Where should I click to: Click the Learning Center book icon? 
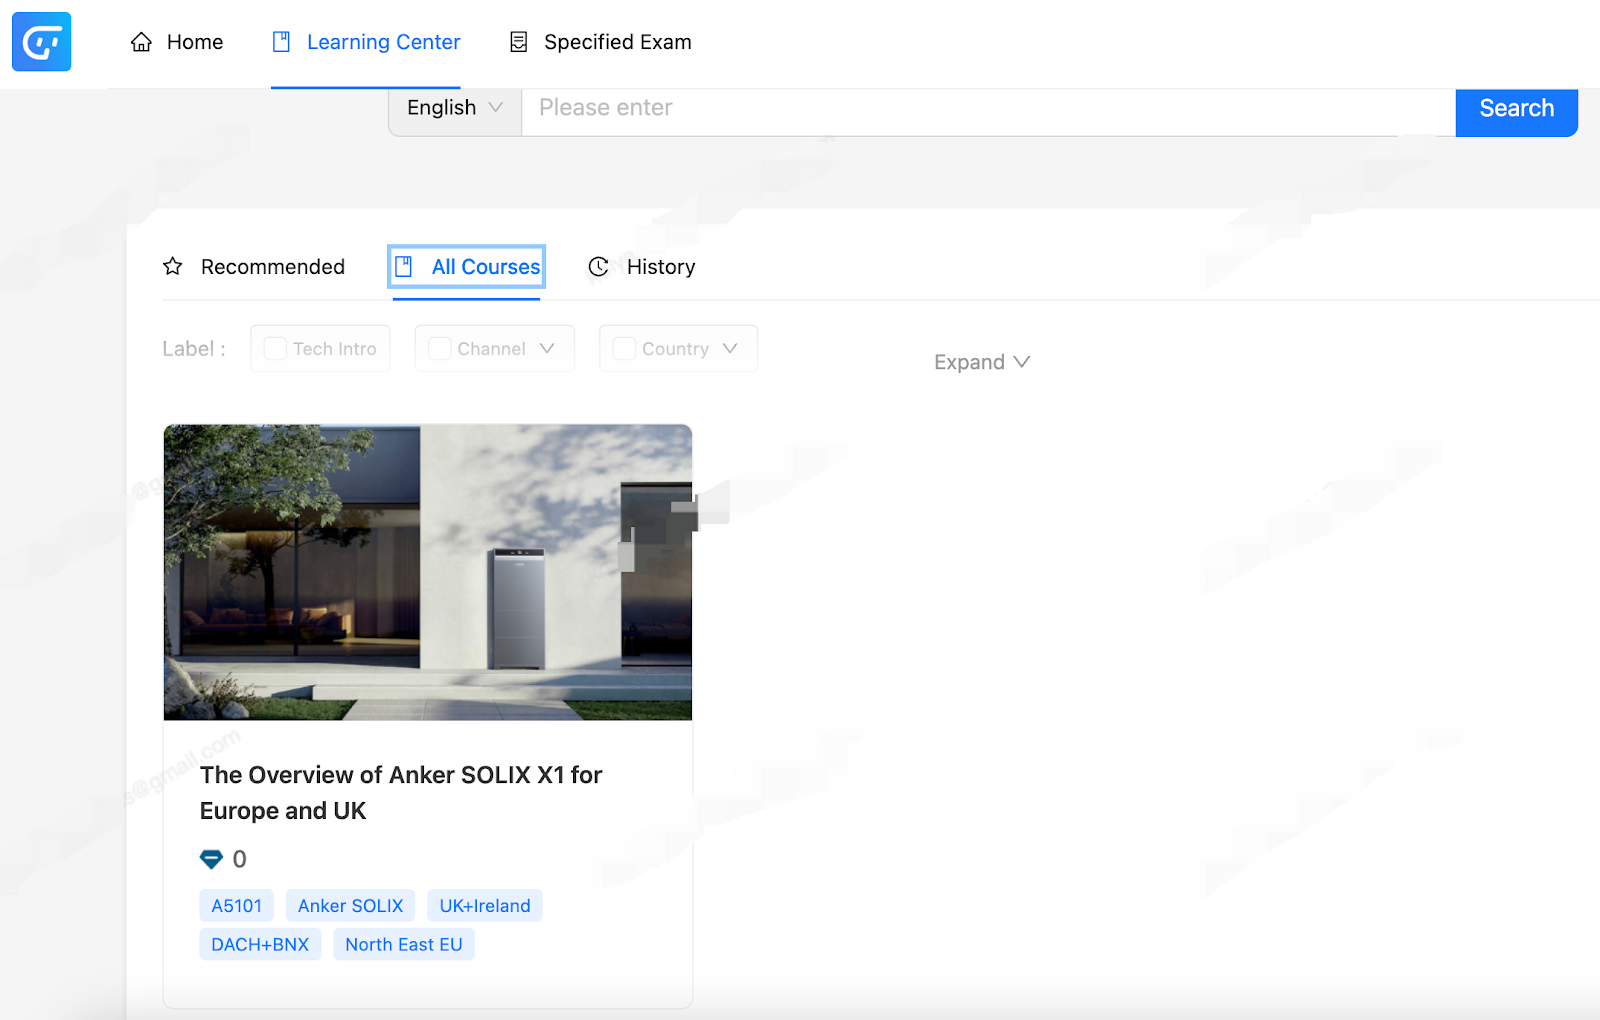point(282,42)
